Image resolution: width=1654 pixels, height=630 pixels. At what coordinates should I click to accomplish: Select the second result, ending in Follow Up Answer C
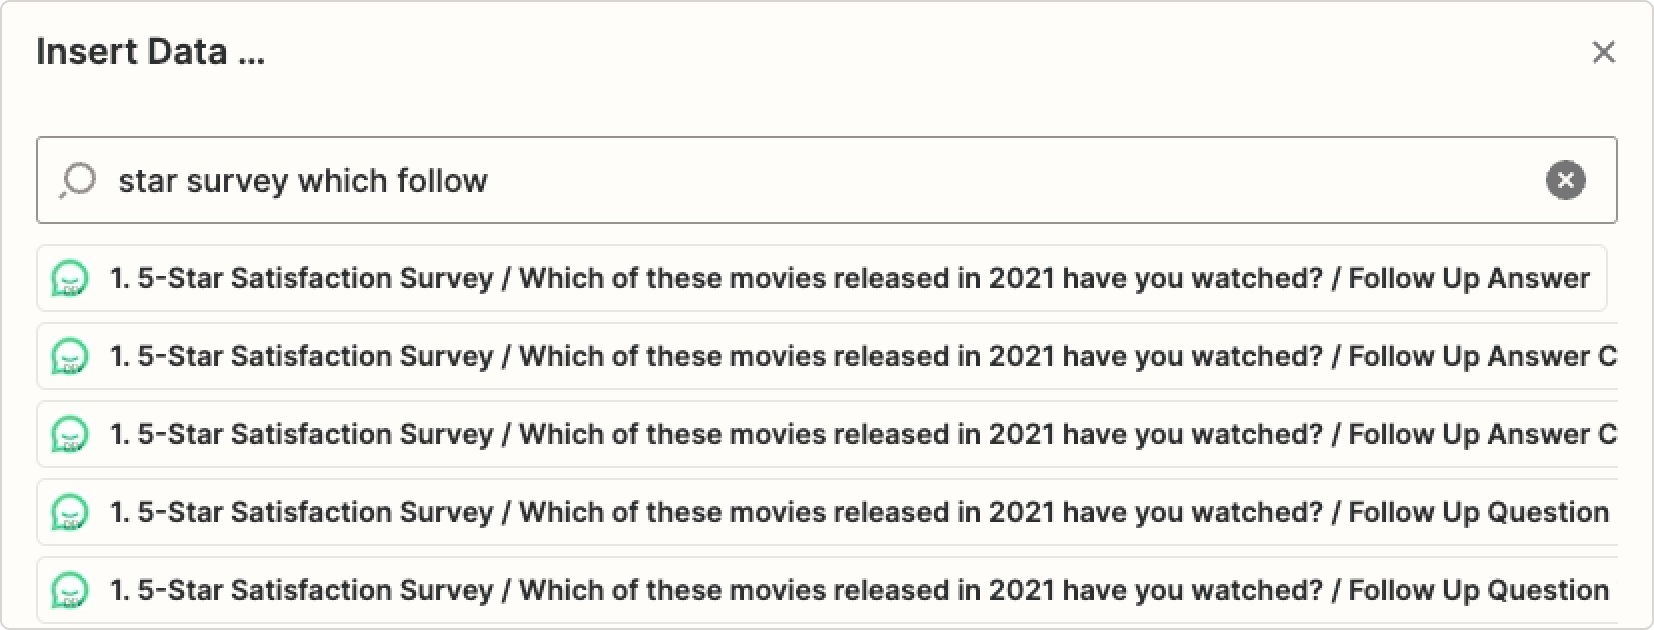pos(827,356)
